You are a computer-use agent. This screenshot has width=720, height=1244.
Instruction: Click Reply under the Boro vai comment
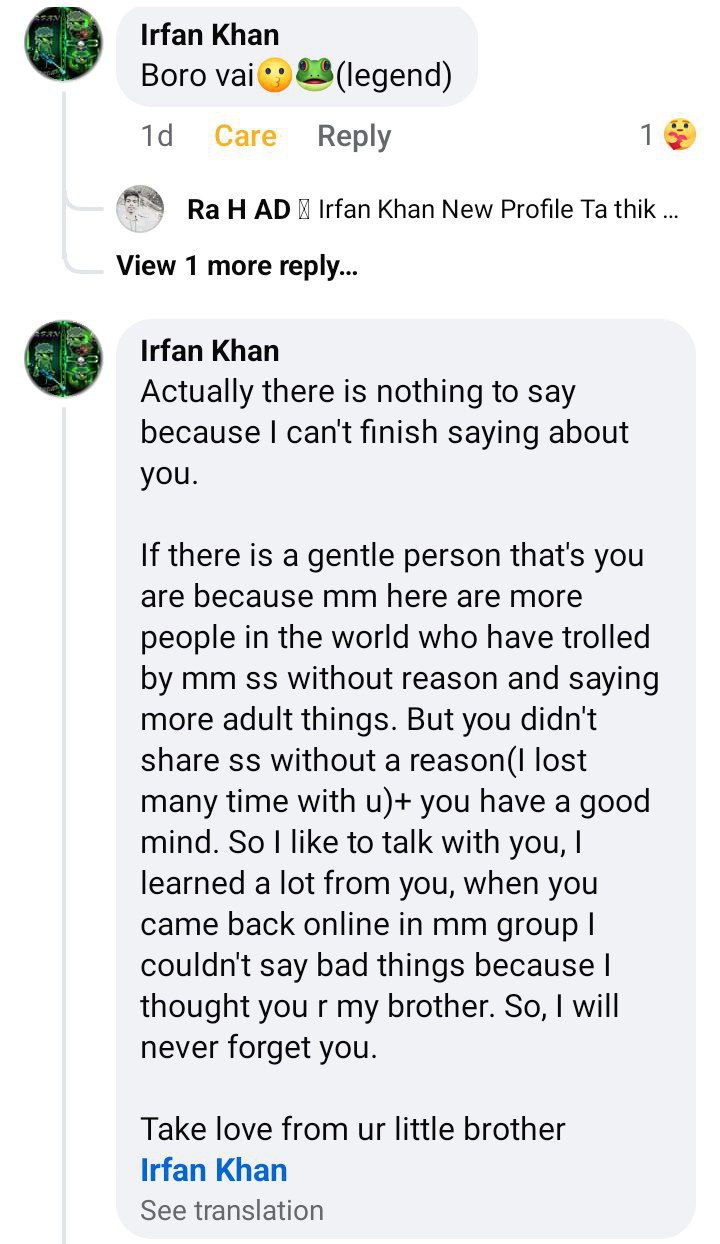point(354,136)
